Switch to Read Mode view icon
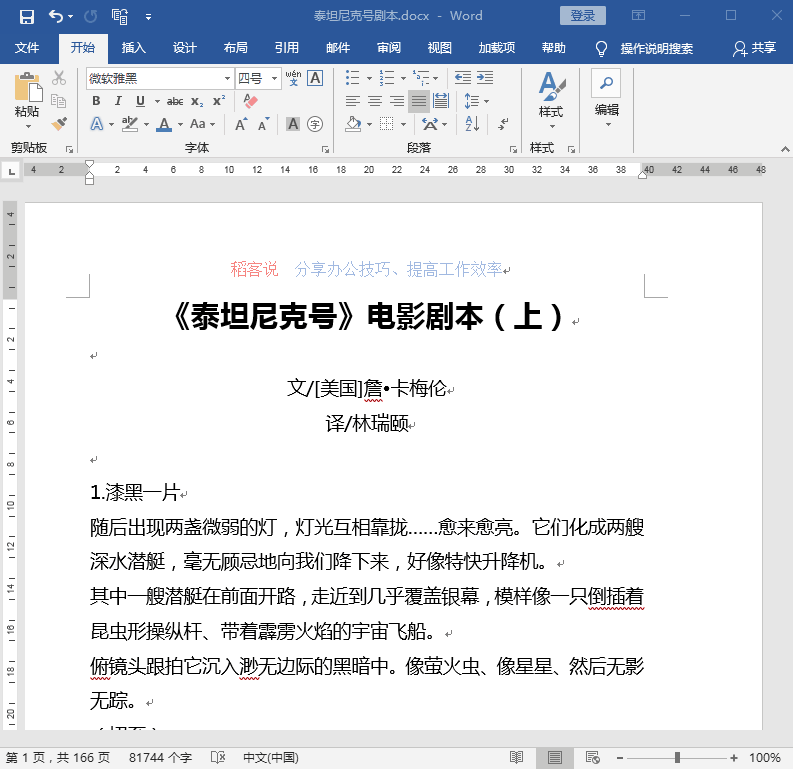 pos(516,757)
